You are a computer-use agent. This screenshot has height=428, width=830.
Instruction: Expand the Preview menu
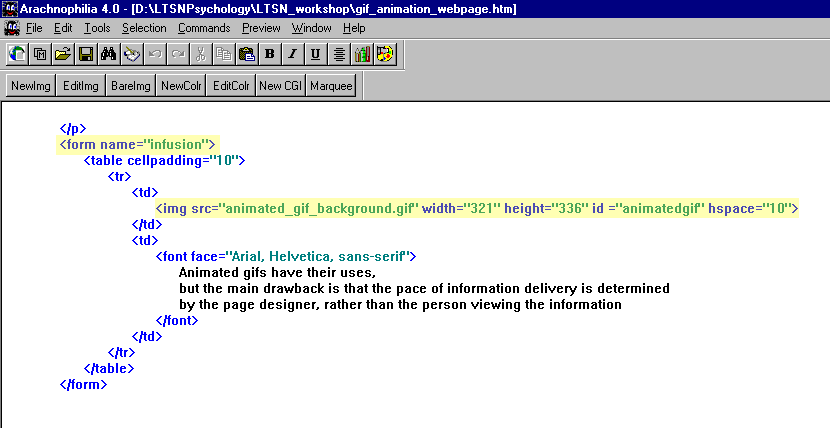261,28
